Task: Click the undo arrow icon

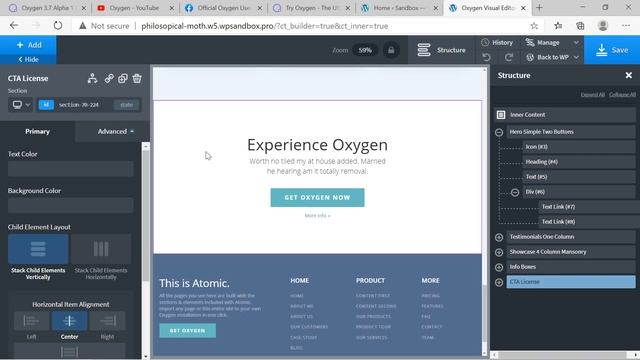Action: point(486,57)
